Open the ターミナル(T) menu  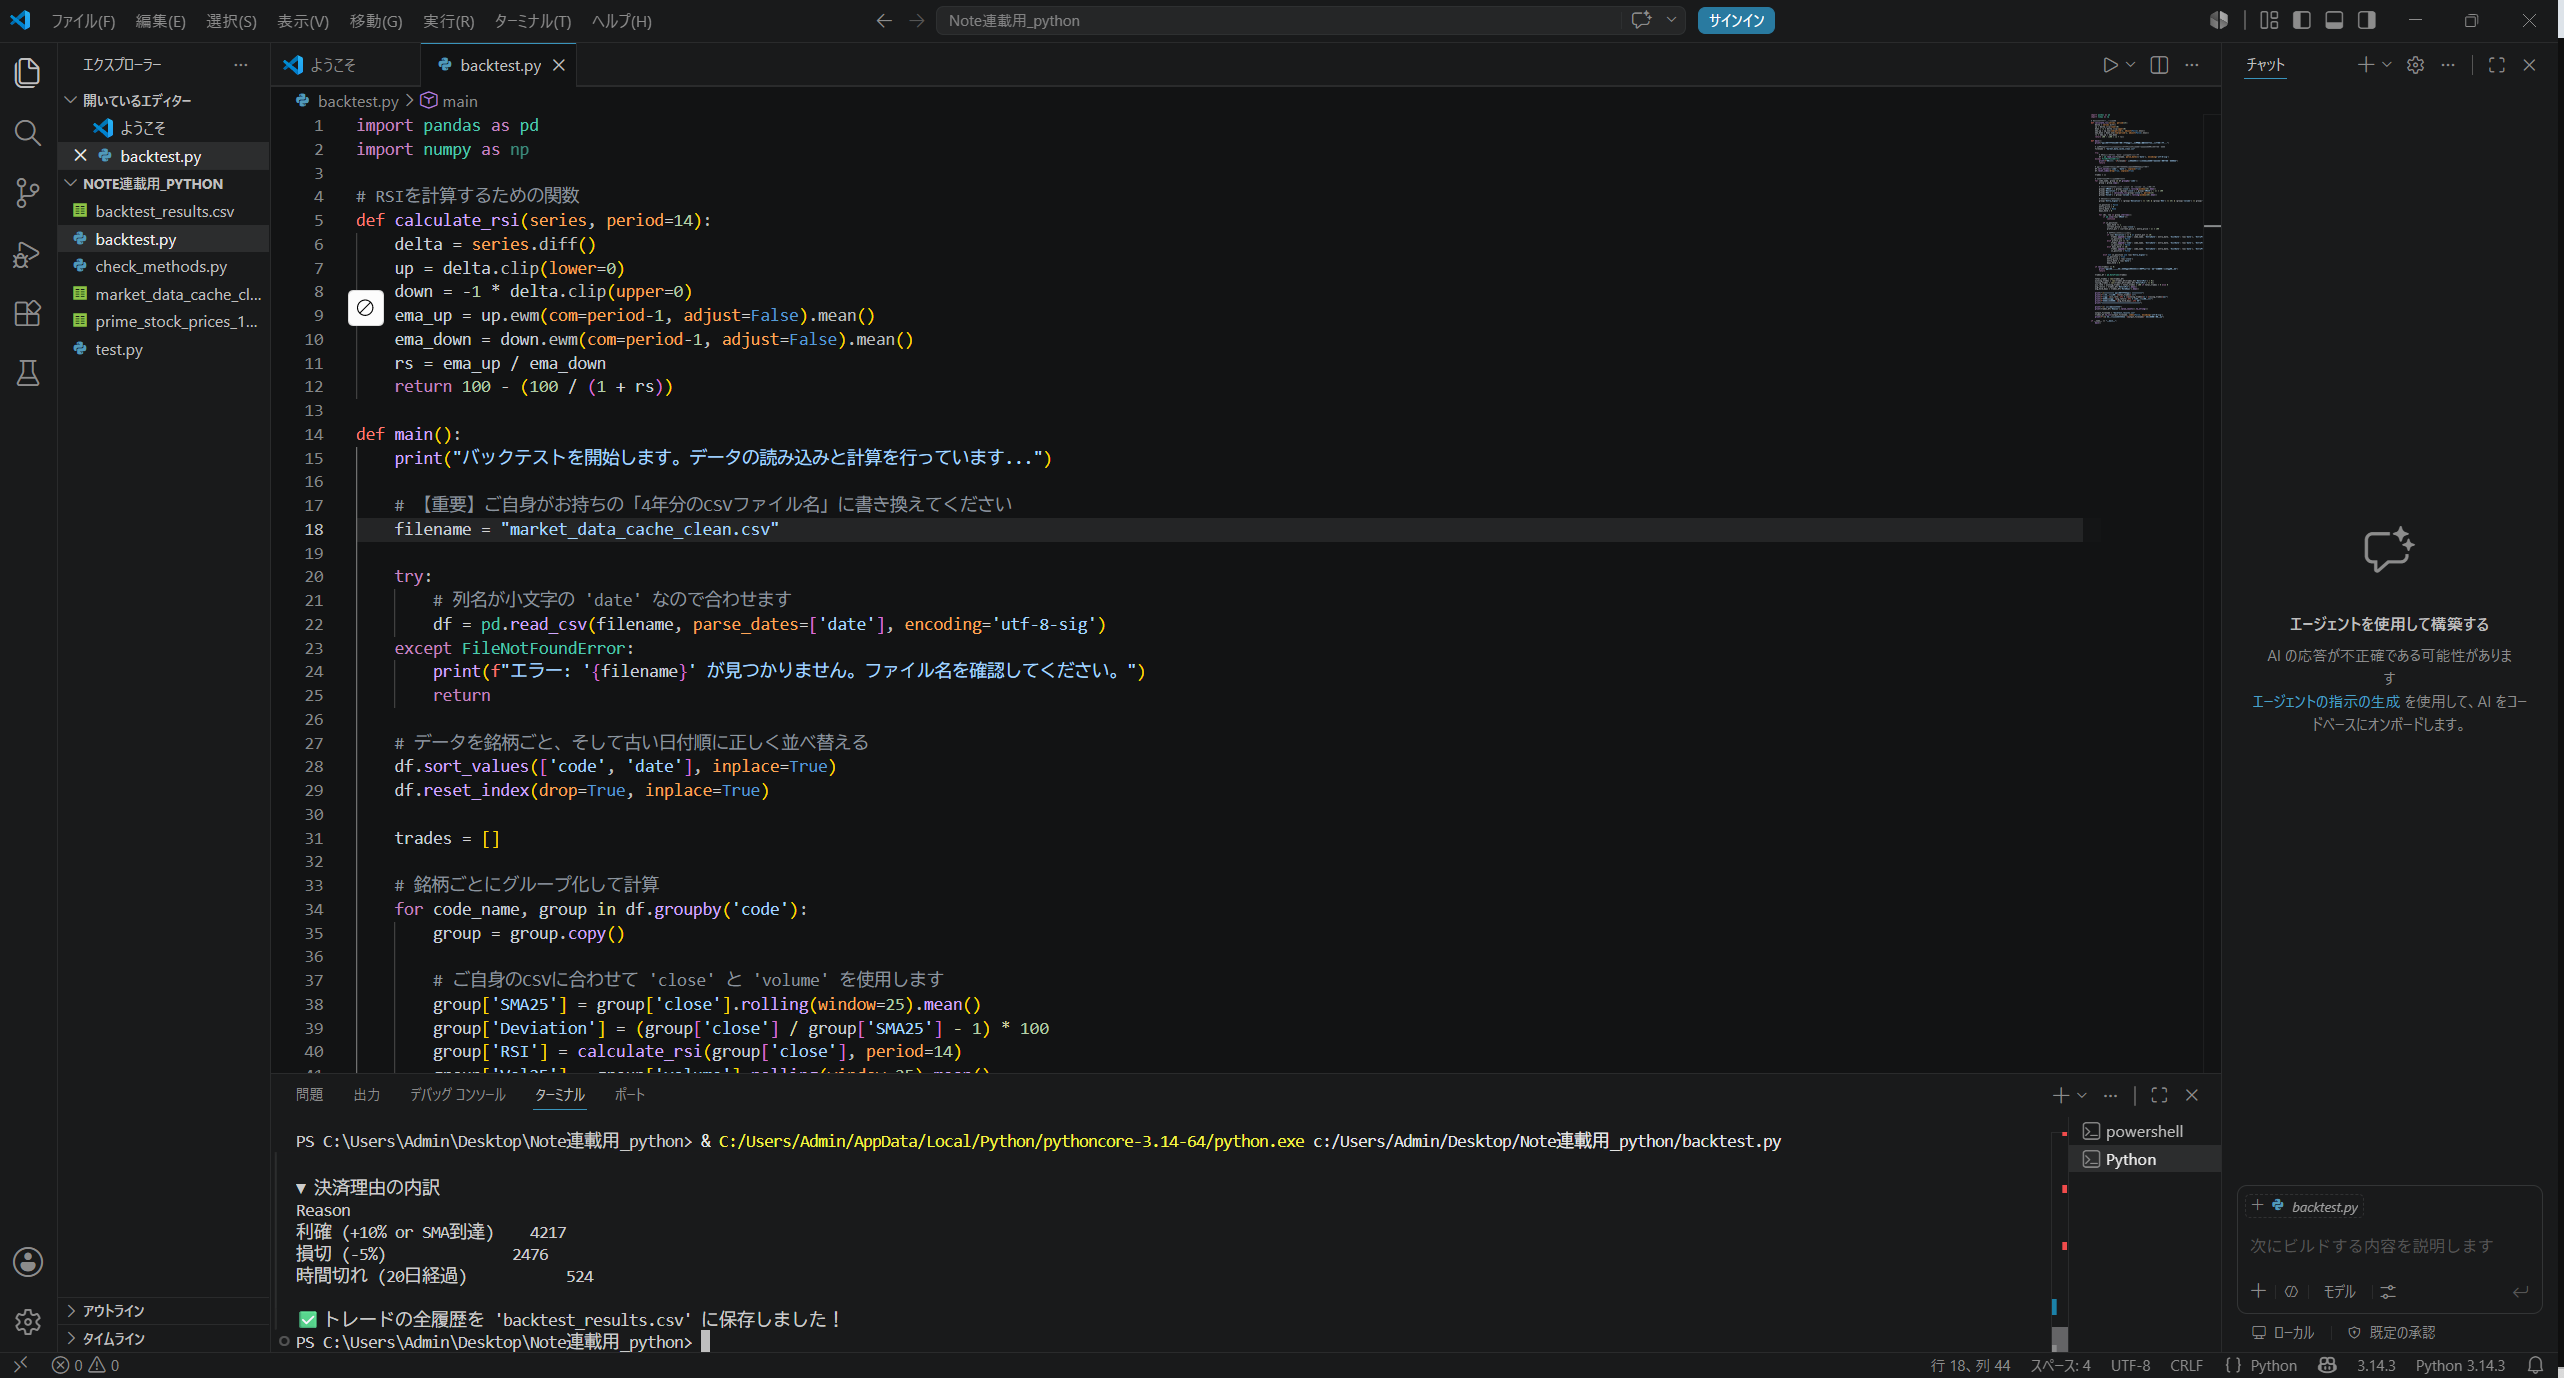(x=532, y=21)
